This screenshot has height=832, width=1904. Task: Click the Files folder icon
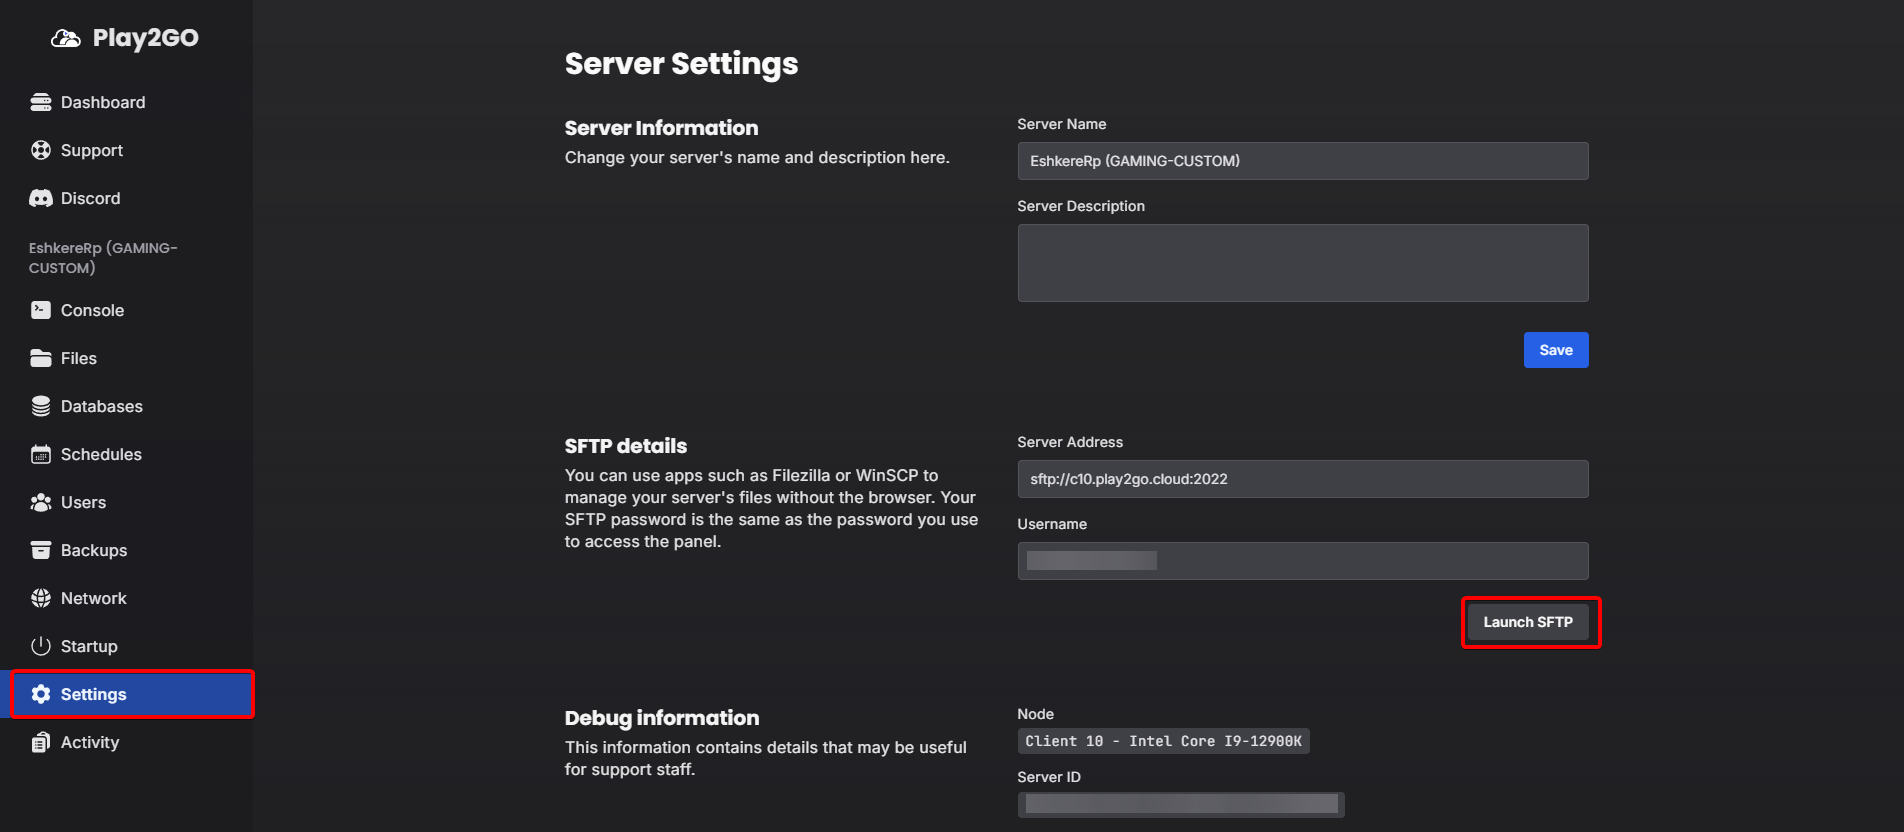point(41,358)
